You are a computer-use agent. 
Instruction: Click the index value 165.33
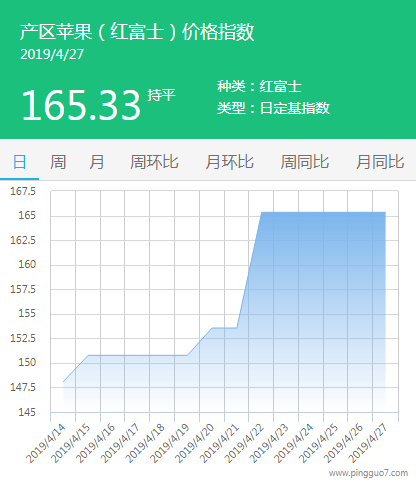[81, 105]
